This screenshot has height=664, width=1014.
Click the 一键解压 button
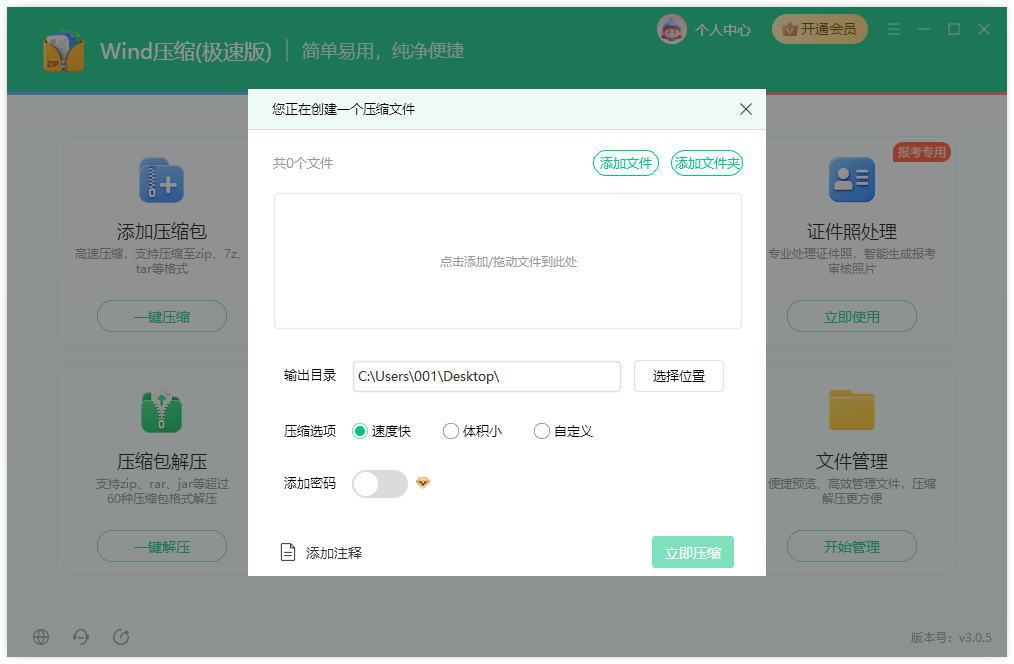[x=162, y=546]
